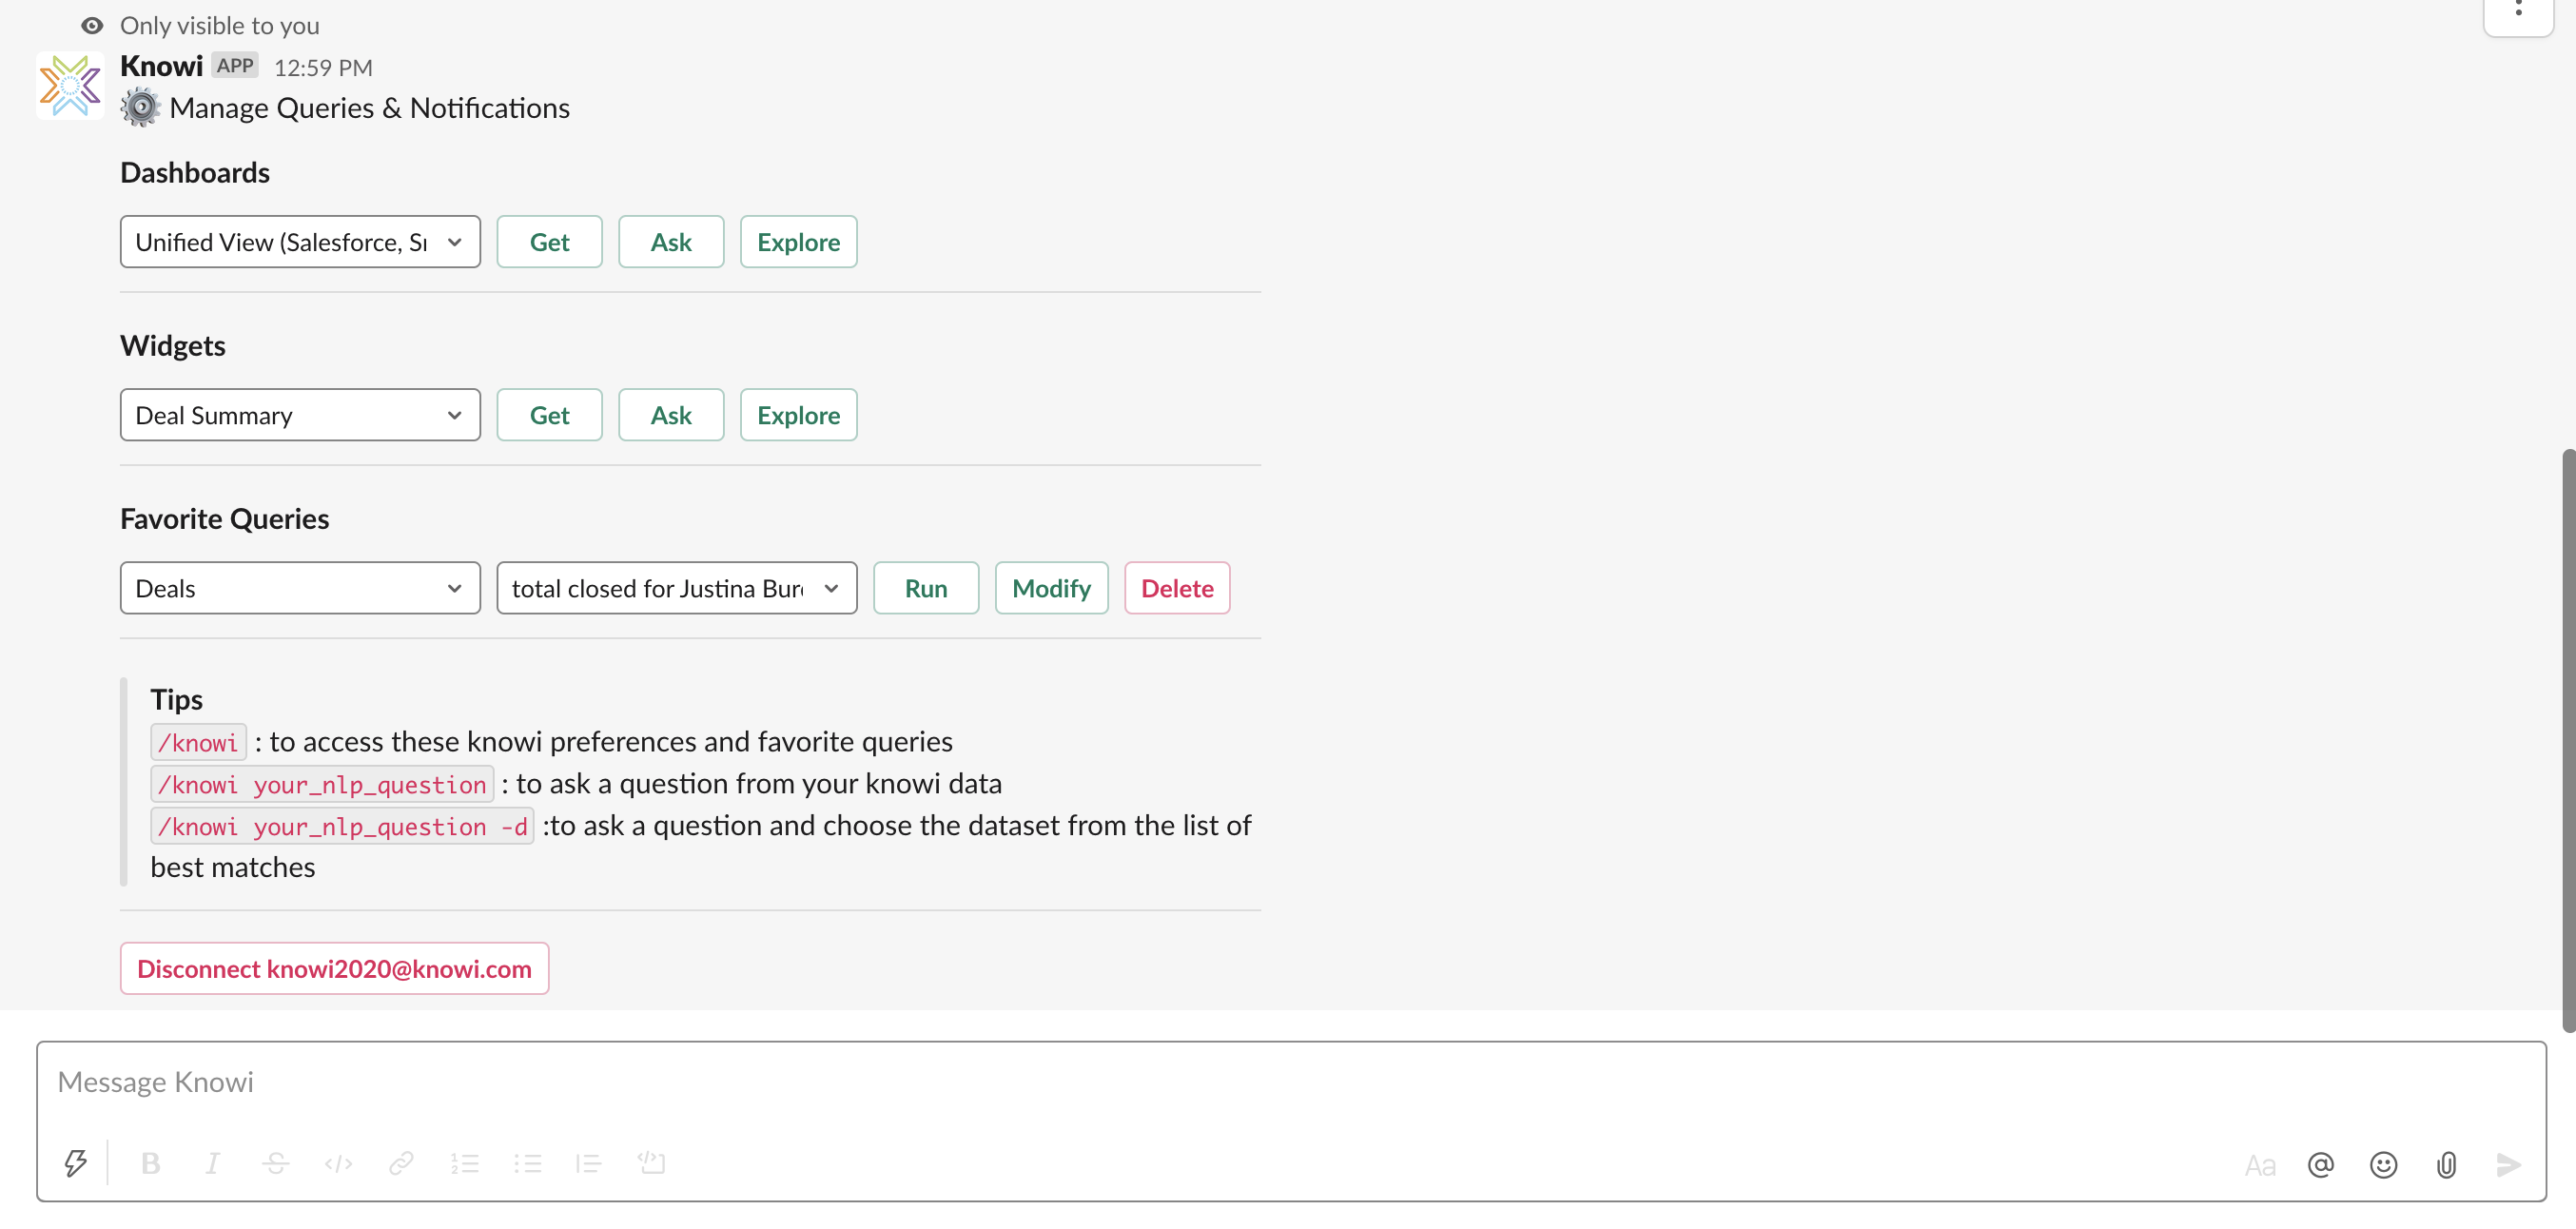Expand the total closed query dropdown
2576x1229 pixels.
(x=676, y=588)
